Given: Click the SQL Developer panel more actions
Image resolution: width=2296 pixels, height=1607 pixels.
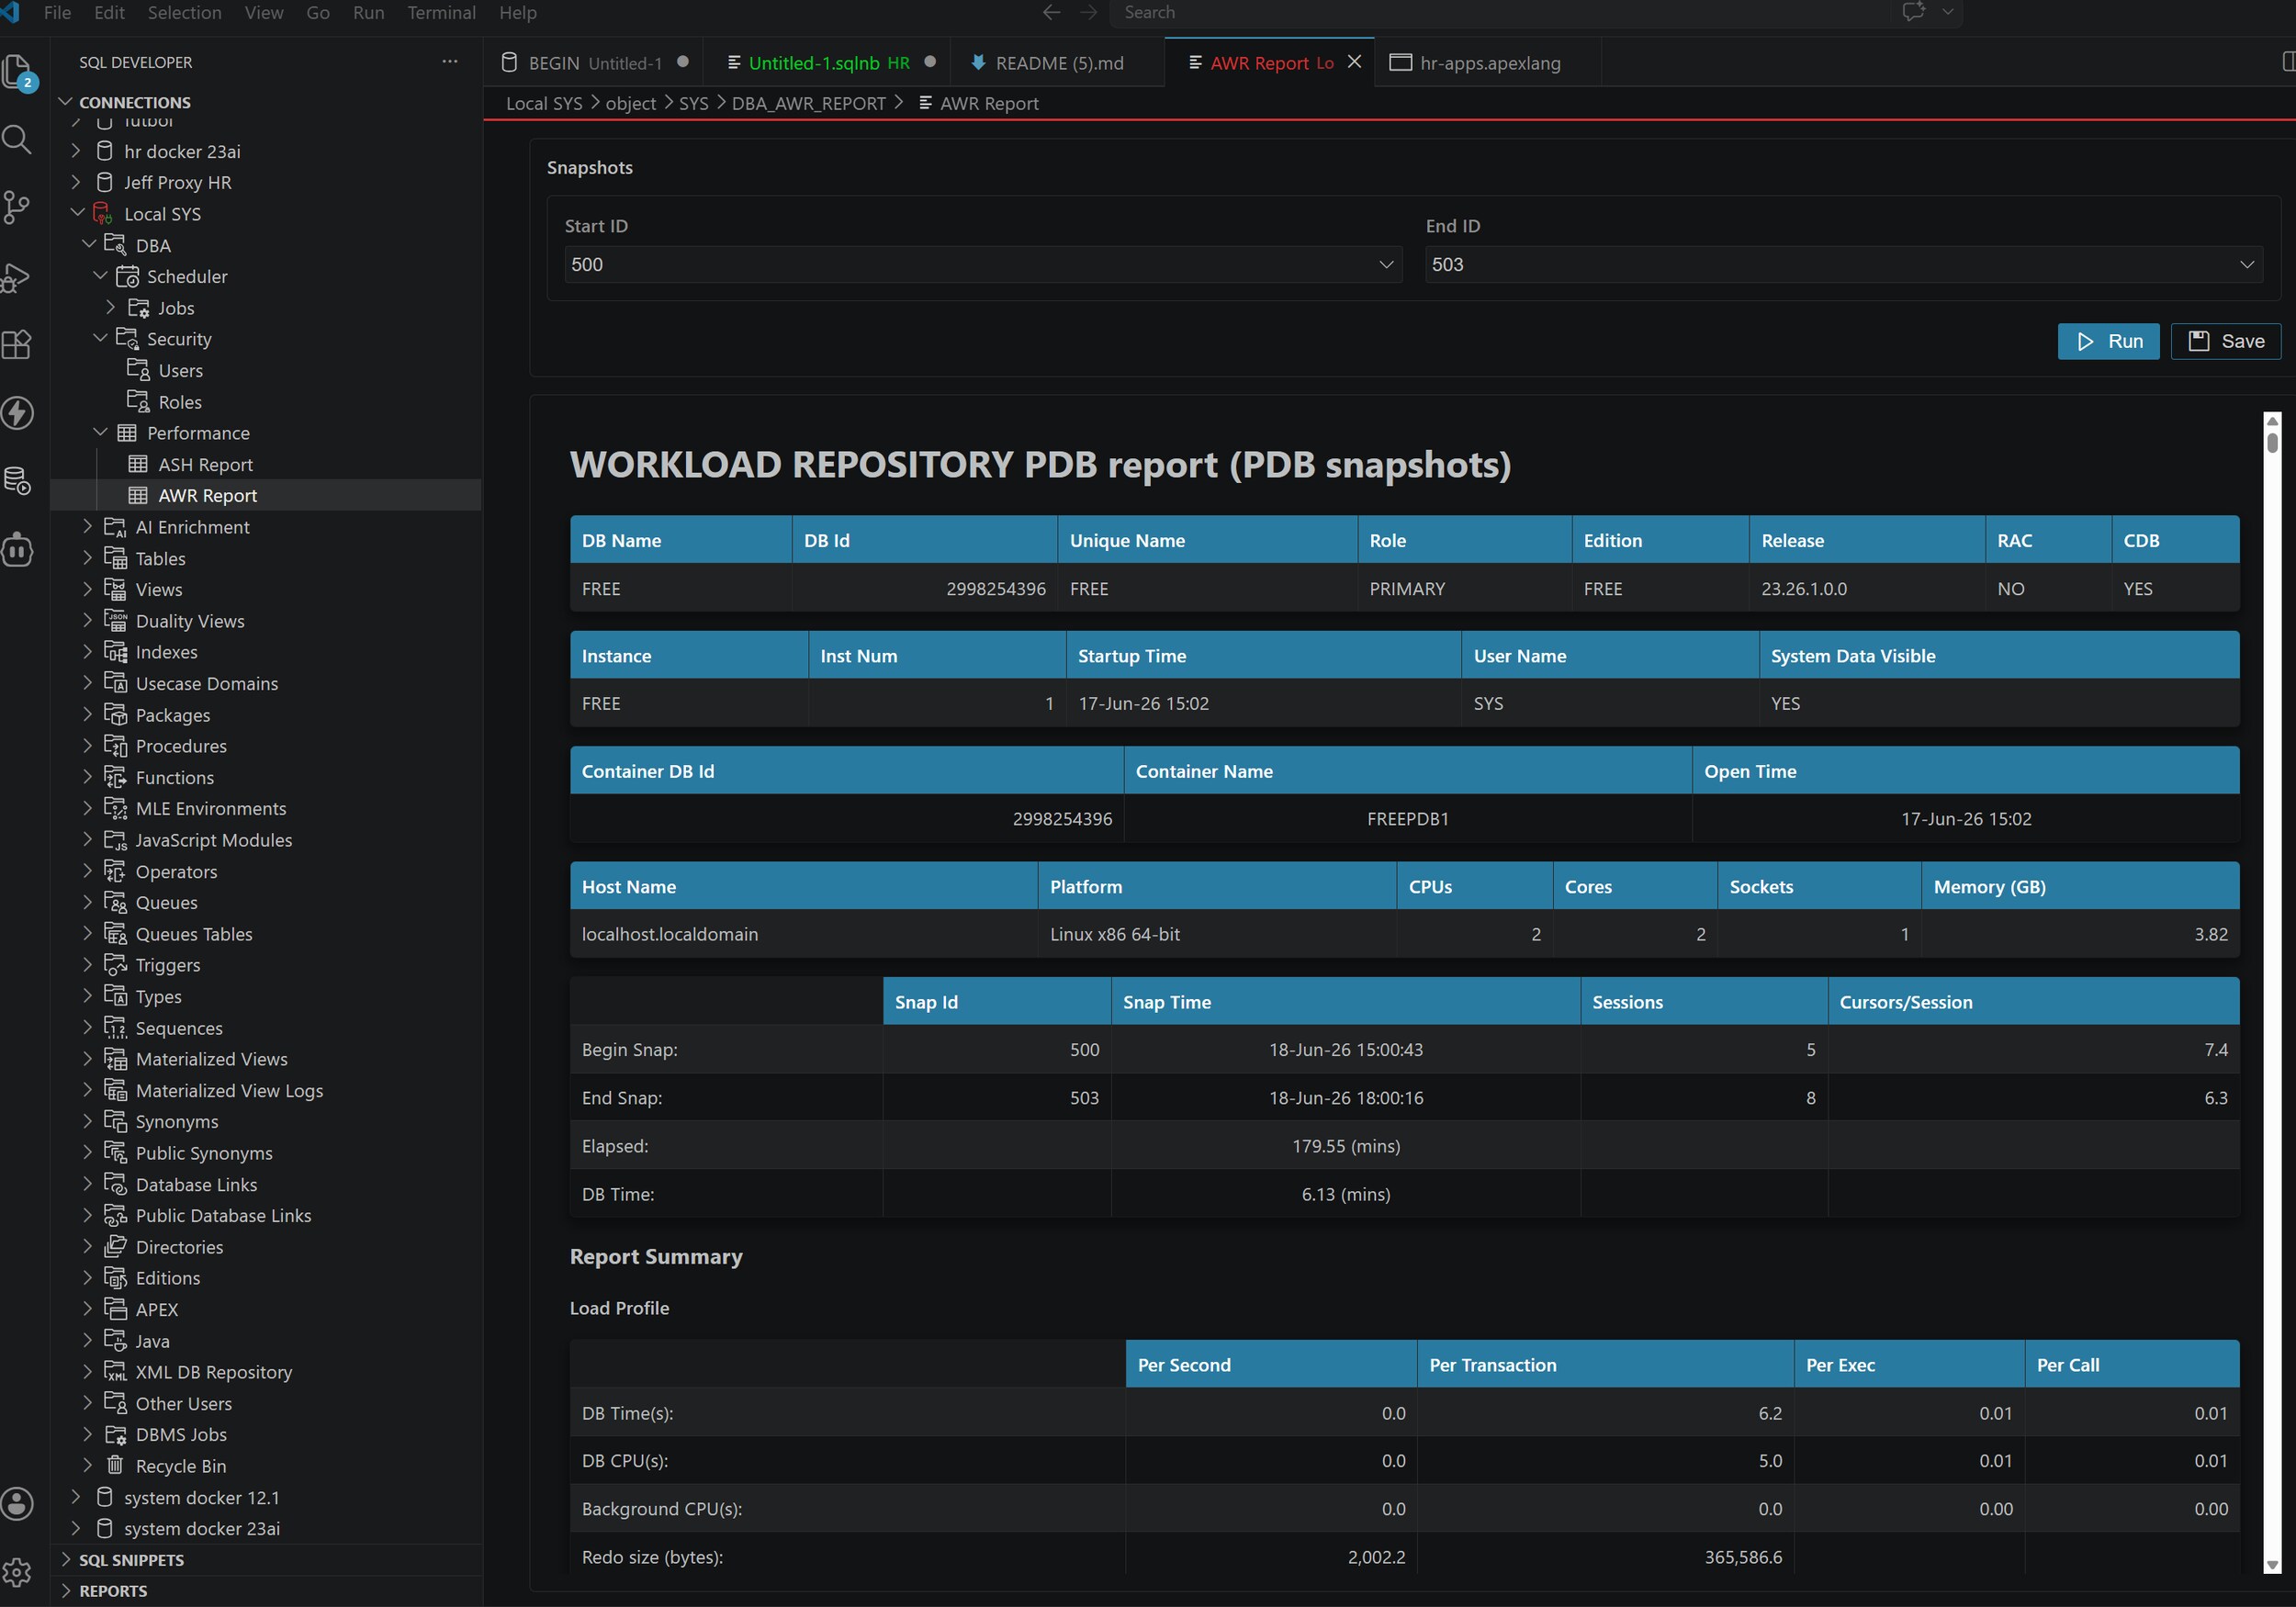Looking at the screenshot, I should point(450,62).
